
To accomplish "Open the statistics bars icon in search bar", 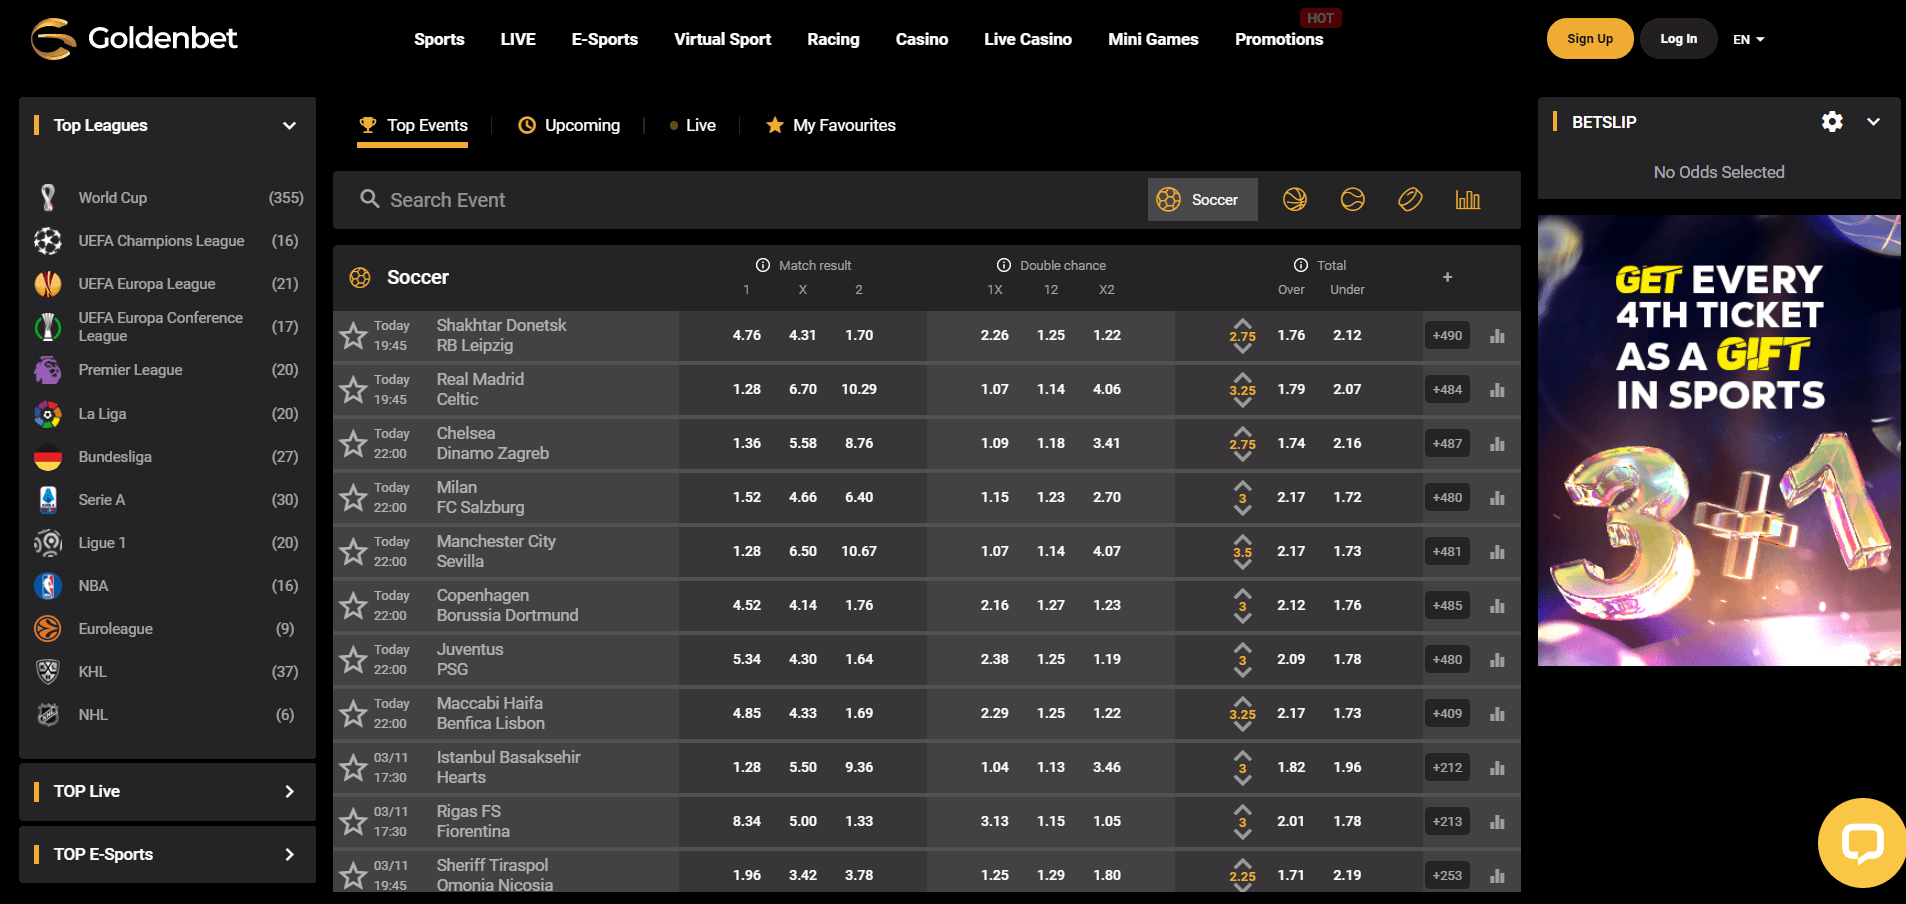I will [x=1468, y=200].
